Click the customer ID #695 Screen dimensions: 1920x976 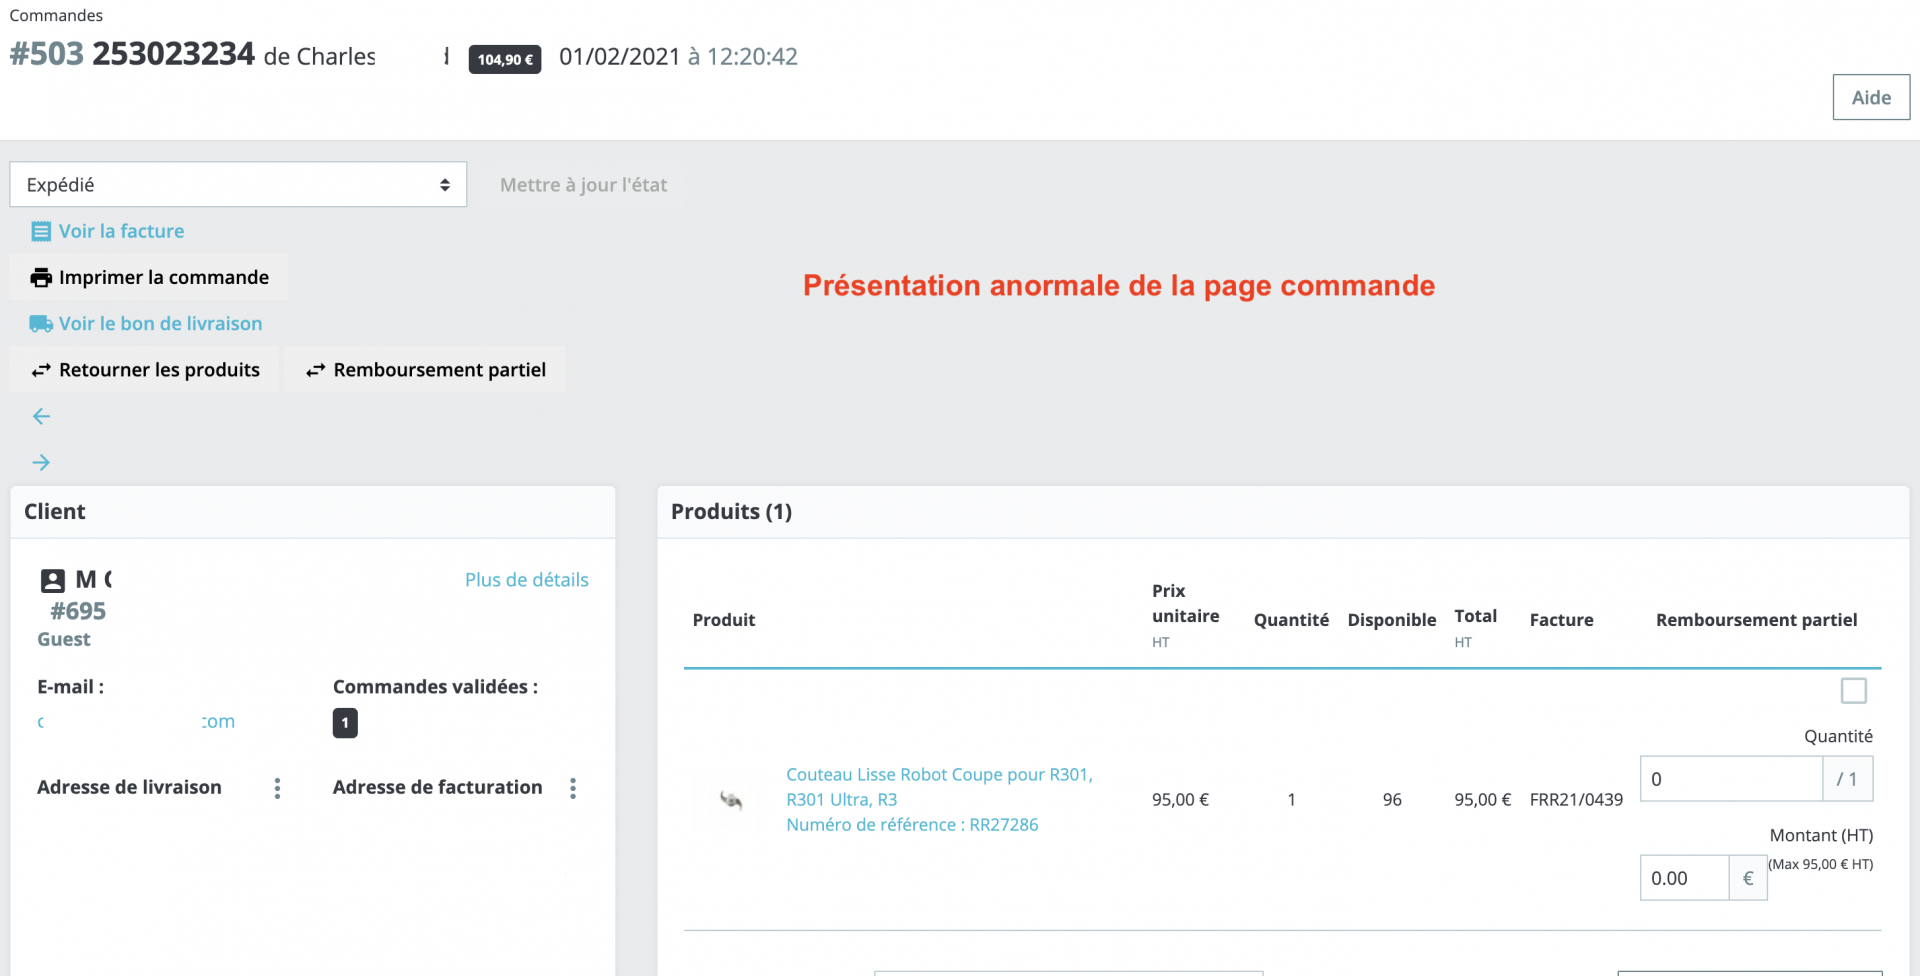pyautogui.click(x=78, y=611)
